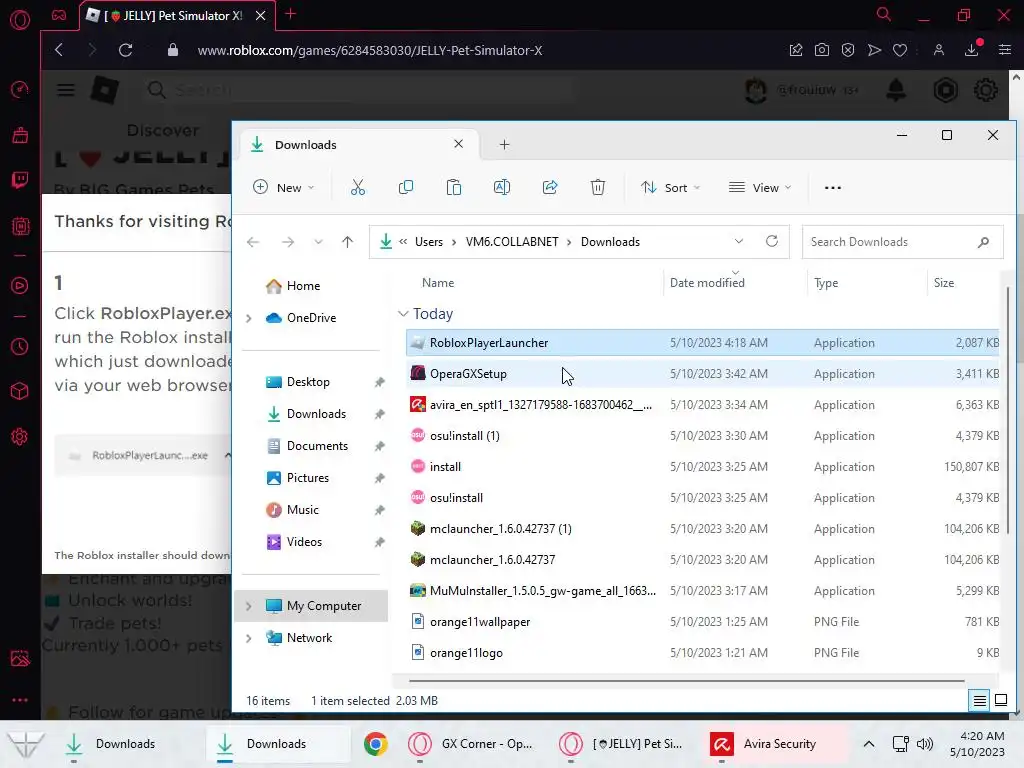
Task: Click the horizontal scrollbar in file list
Action: 686,680
